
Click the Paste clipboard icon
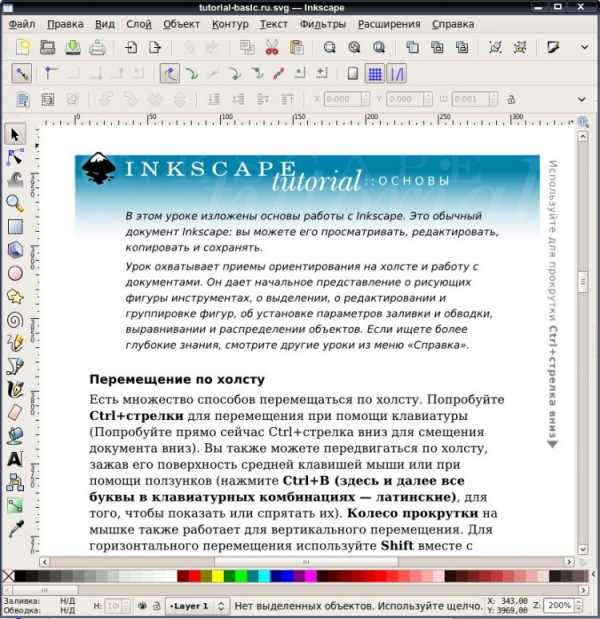[x=296, y=47]
